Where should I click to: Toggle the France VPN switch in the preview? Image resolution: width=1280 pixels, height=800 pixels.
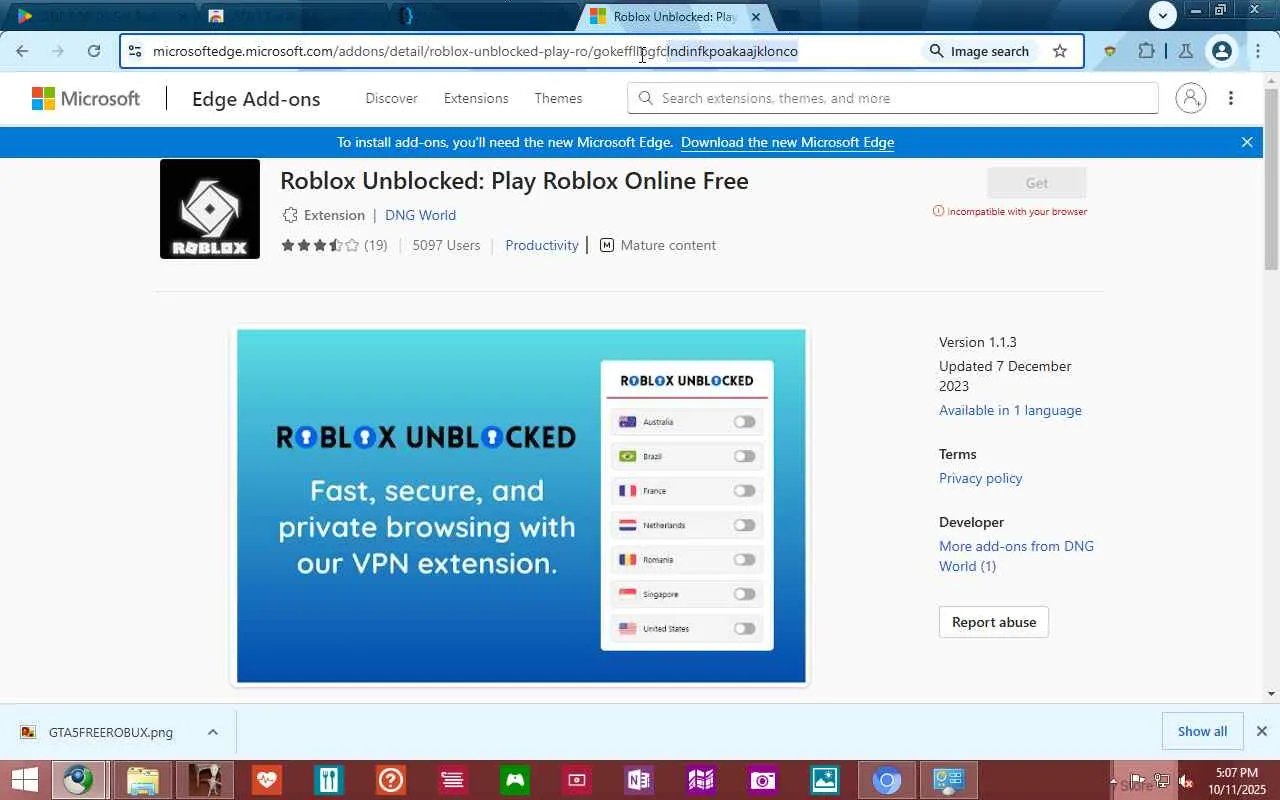coord(745,491)
